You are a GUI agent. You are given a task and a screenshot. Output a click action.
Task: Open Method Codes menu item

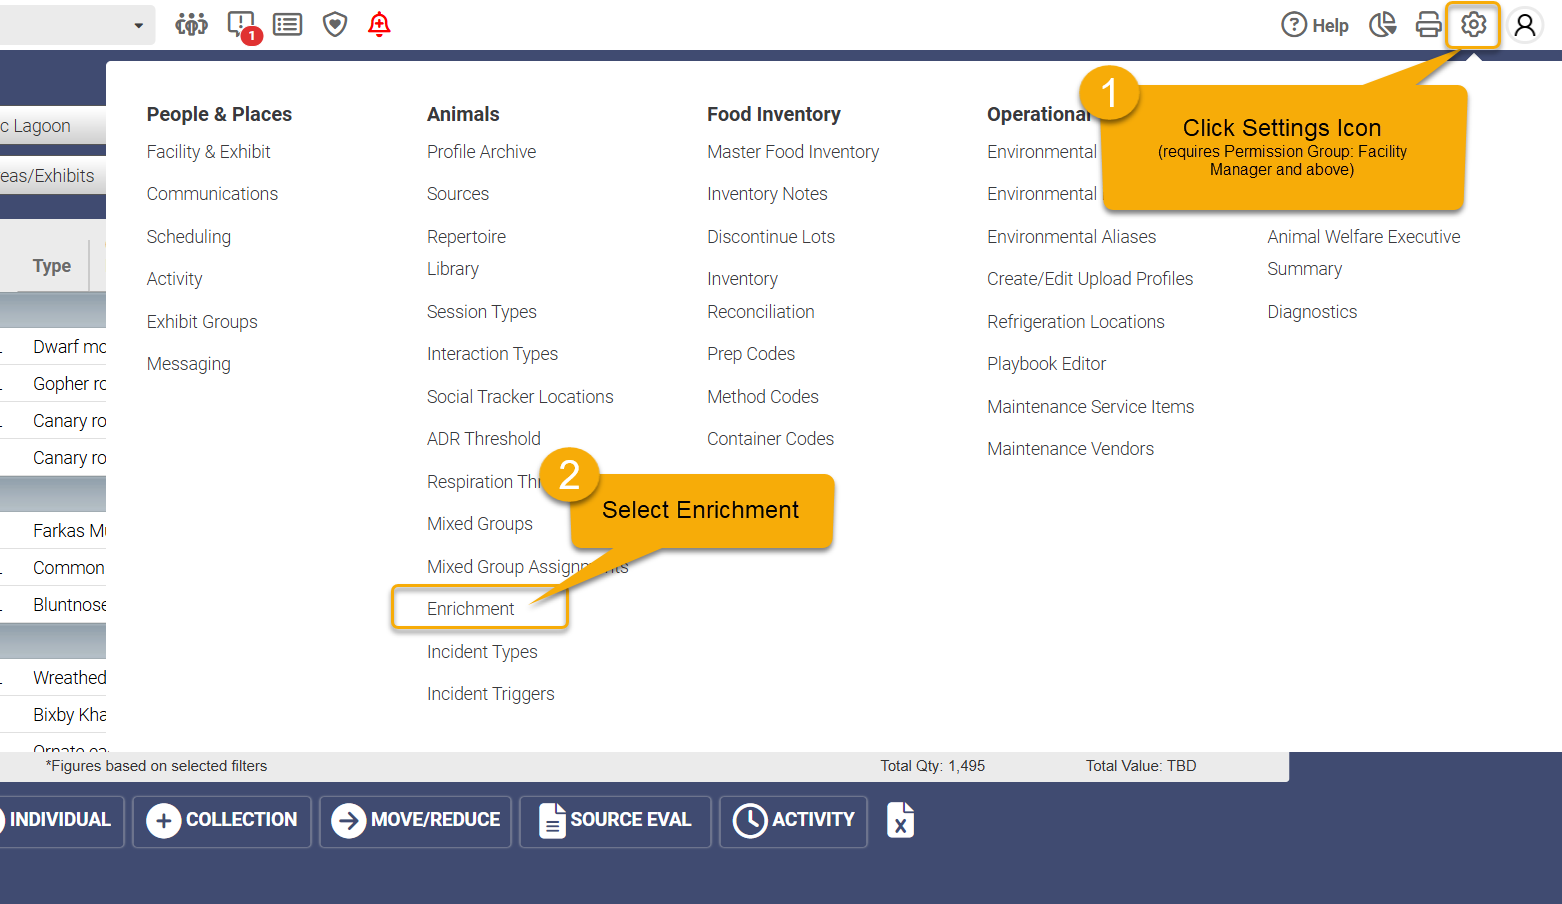click(x=763, y=397)
